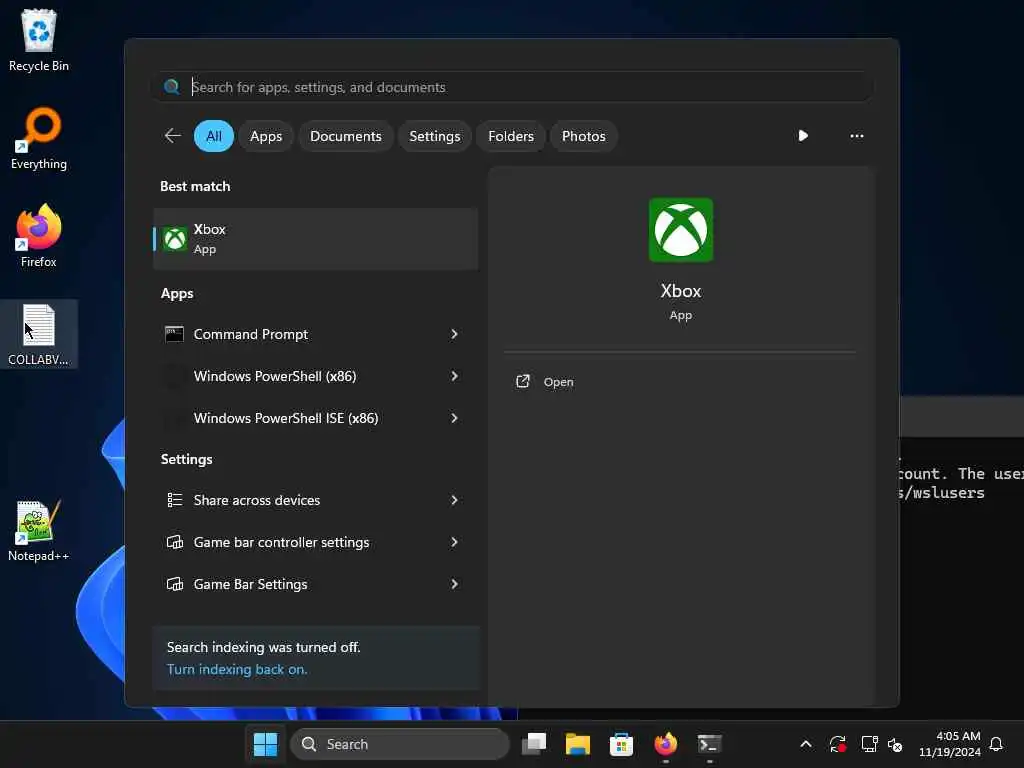Image resolution: width=1024 pixels, height=768 pixels.
Task: Click the Share across devices settings icon
Action: [174, 500]
